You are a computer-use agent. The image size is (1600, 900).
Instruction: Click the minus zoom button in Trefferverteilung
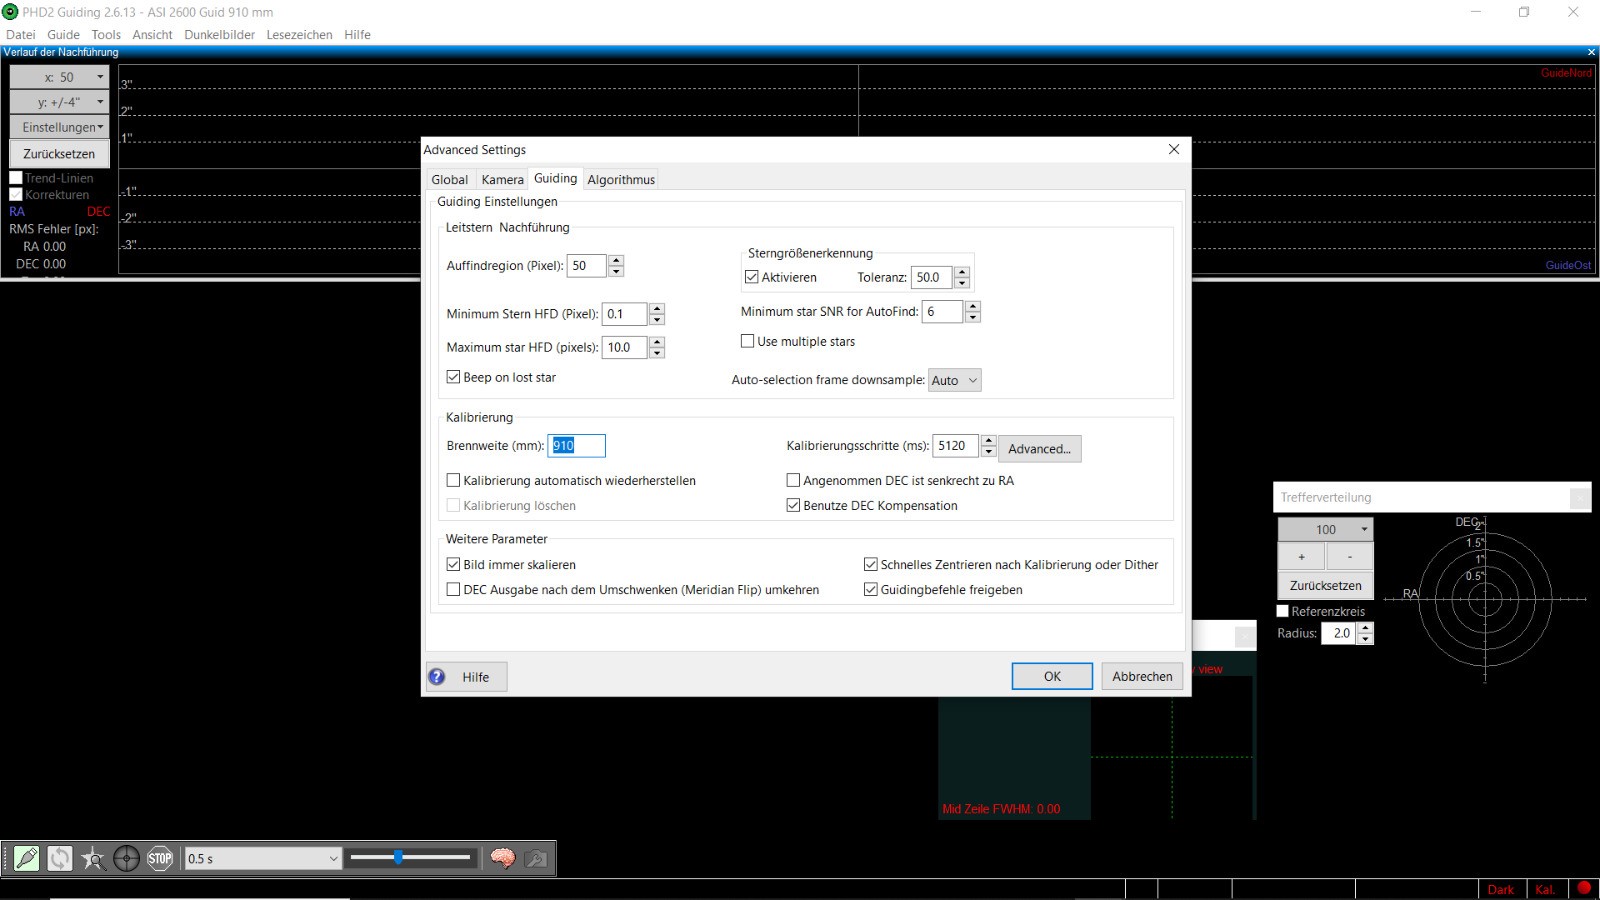pos(1350,557)
